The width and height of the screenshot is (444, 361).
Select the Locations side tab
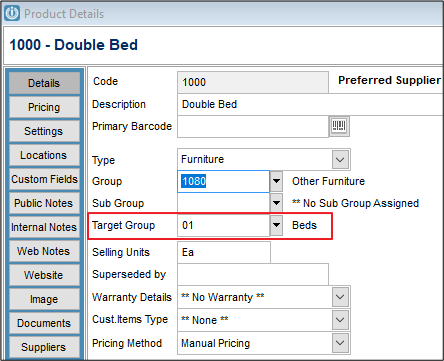pos(44,155)
